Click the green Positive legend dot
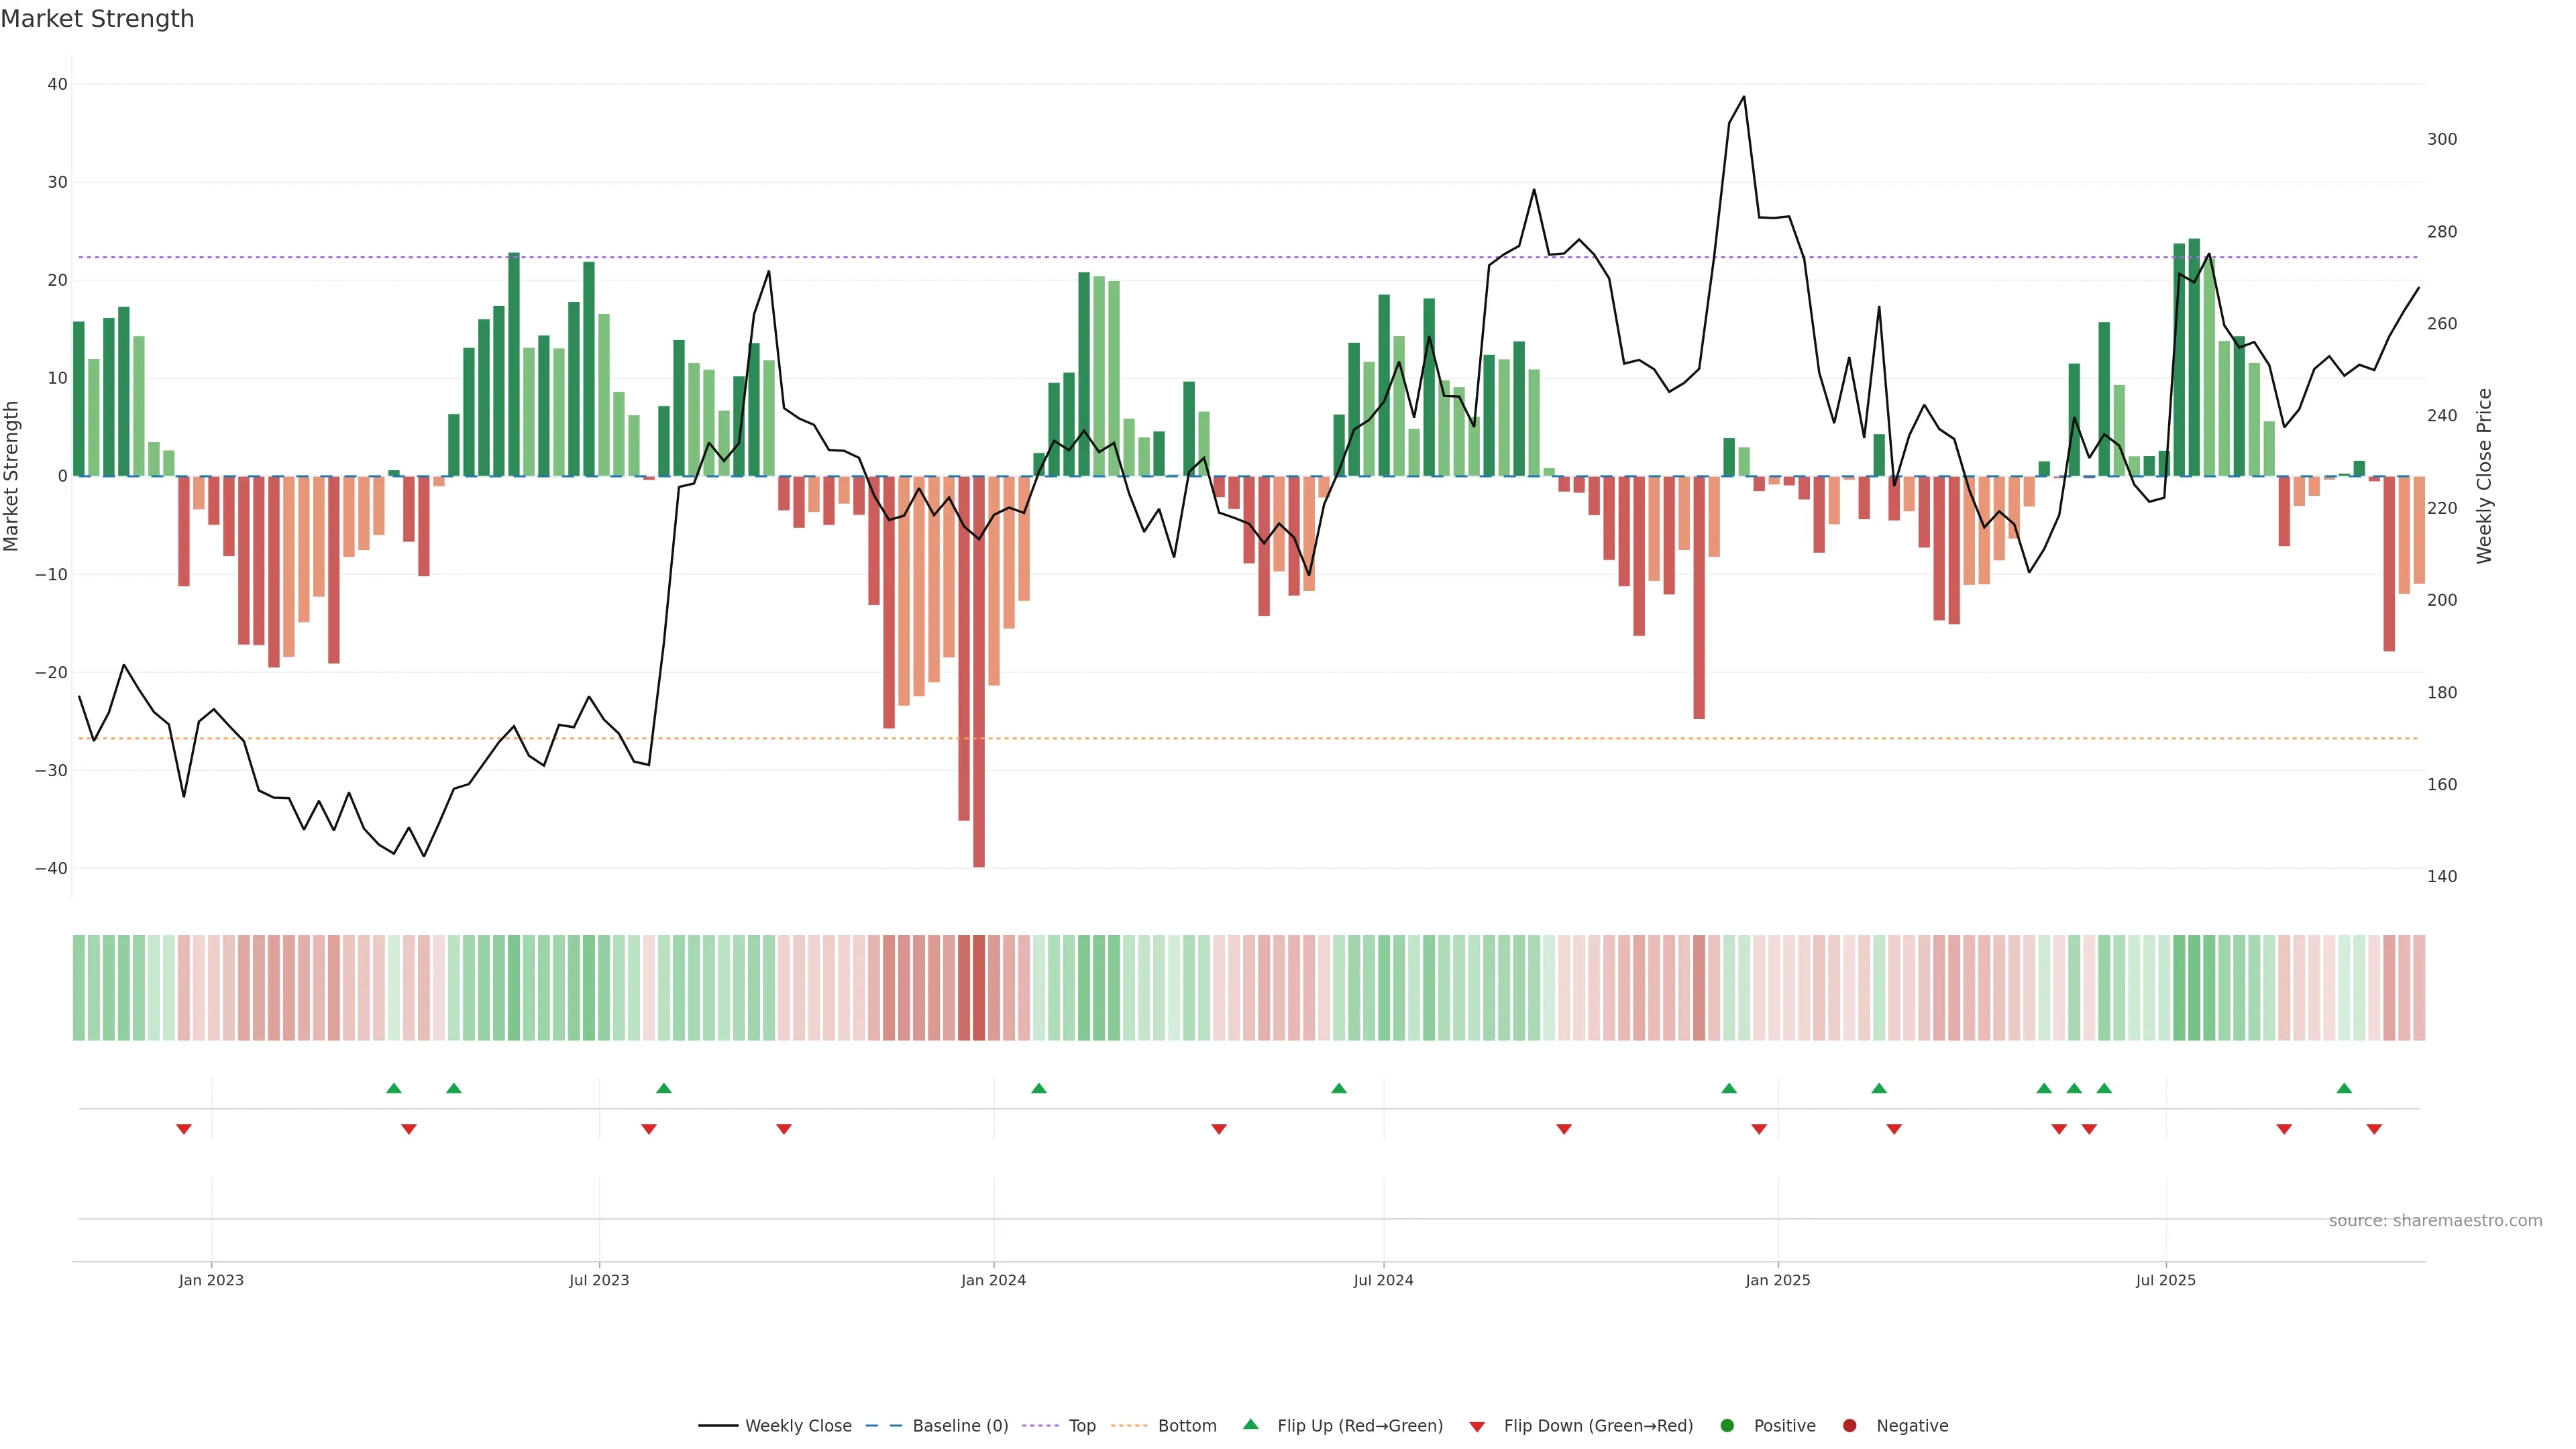 [x=1727, y=1426]
